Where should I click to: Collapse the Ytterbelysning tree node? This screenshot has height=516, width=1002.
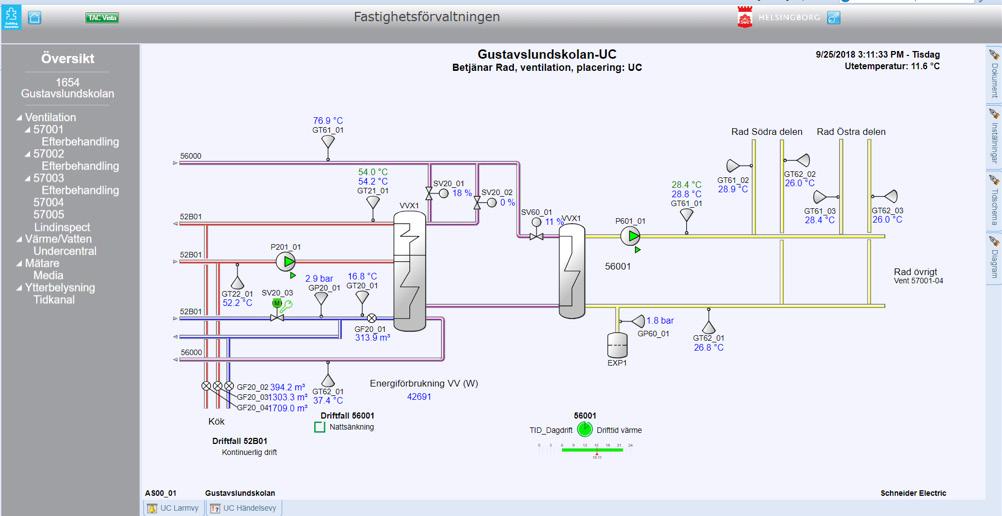coord(20,288)
